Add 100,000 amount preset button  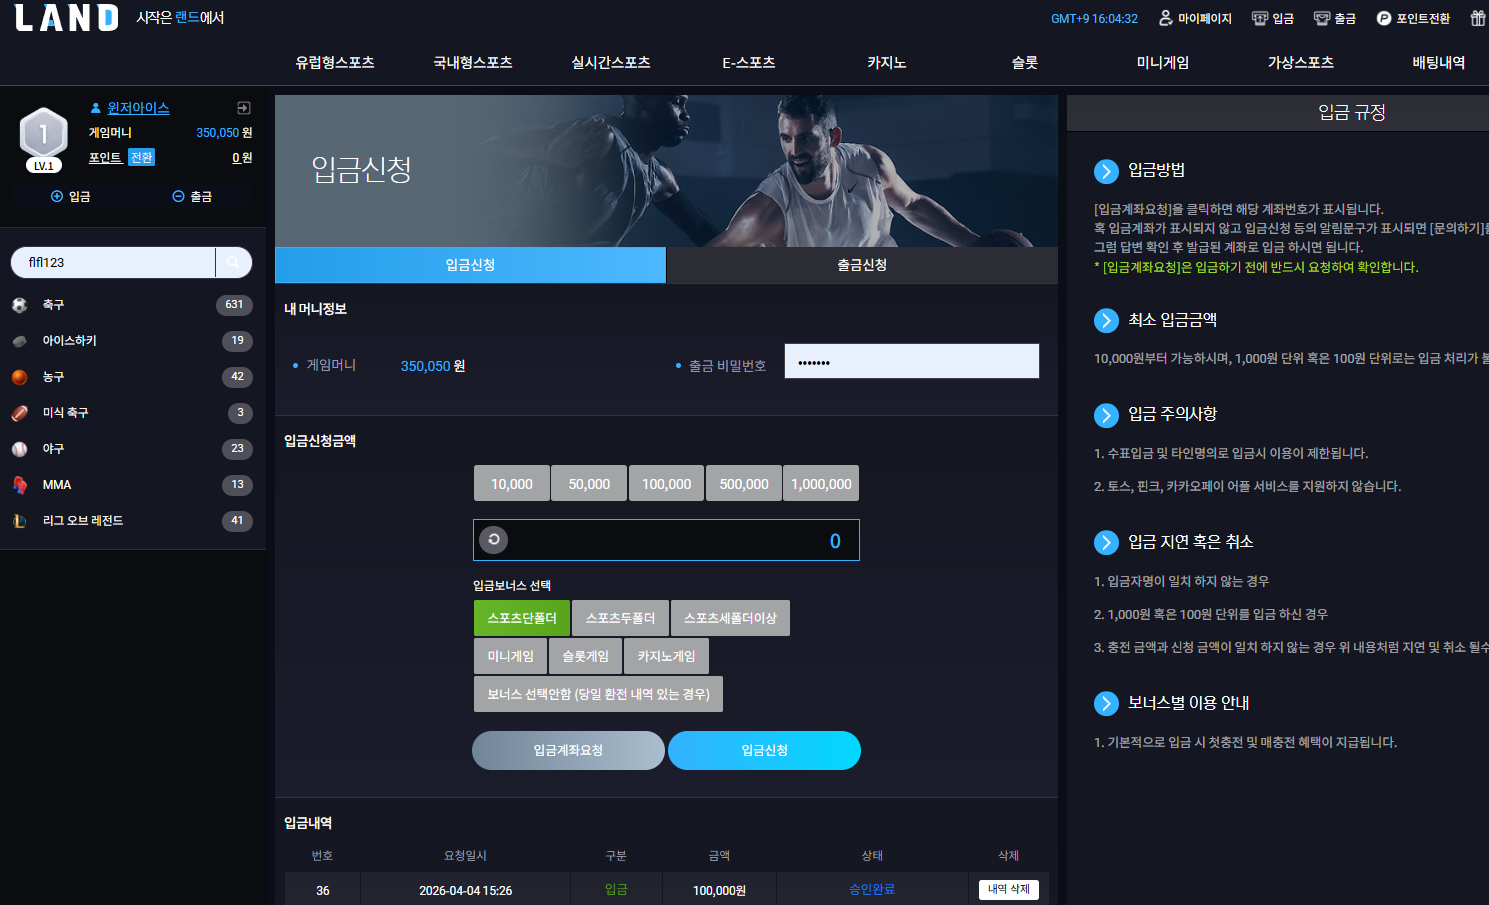[x=666, y=483]
